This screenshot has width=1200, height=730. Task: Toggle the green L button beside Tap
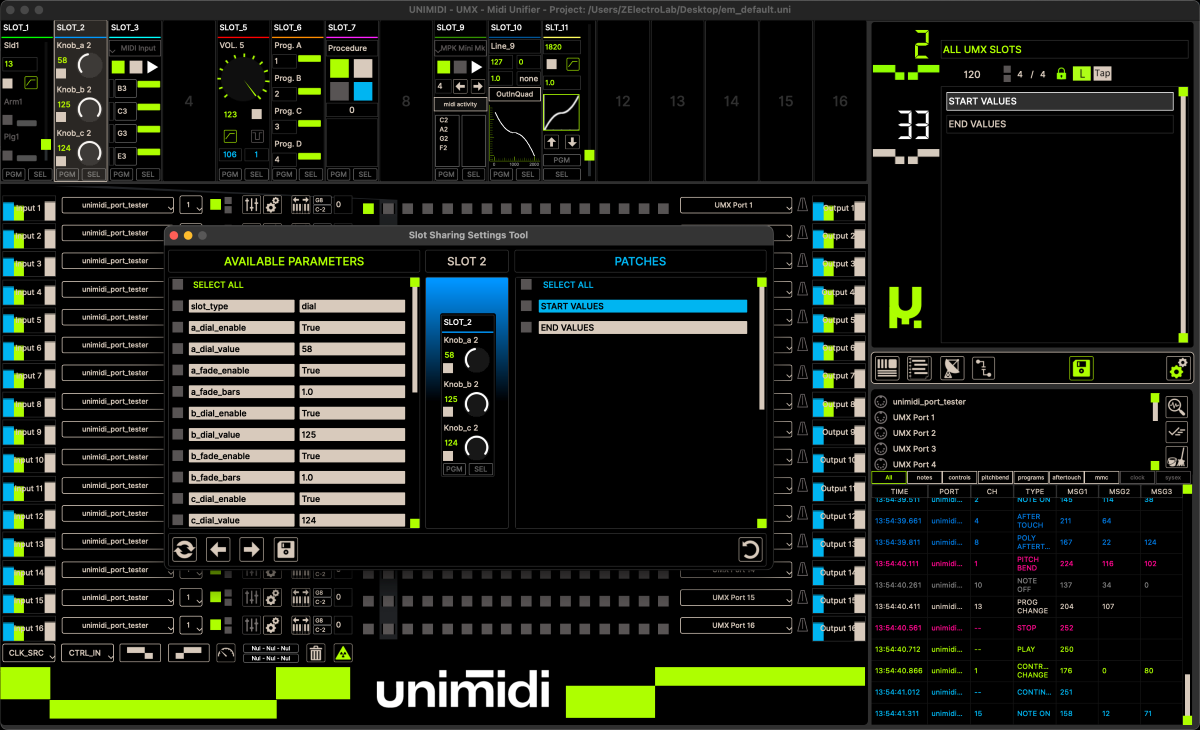[x=1081, y=74]
